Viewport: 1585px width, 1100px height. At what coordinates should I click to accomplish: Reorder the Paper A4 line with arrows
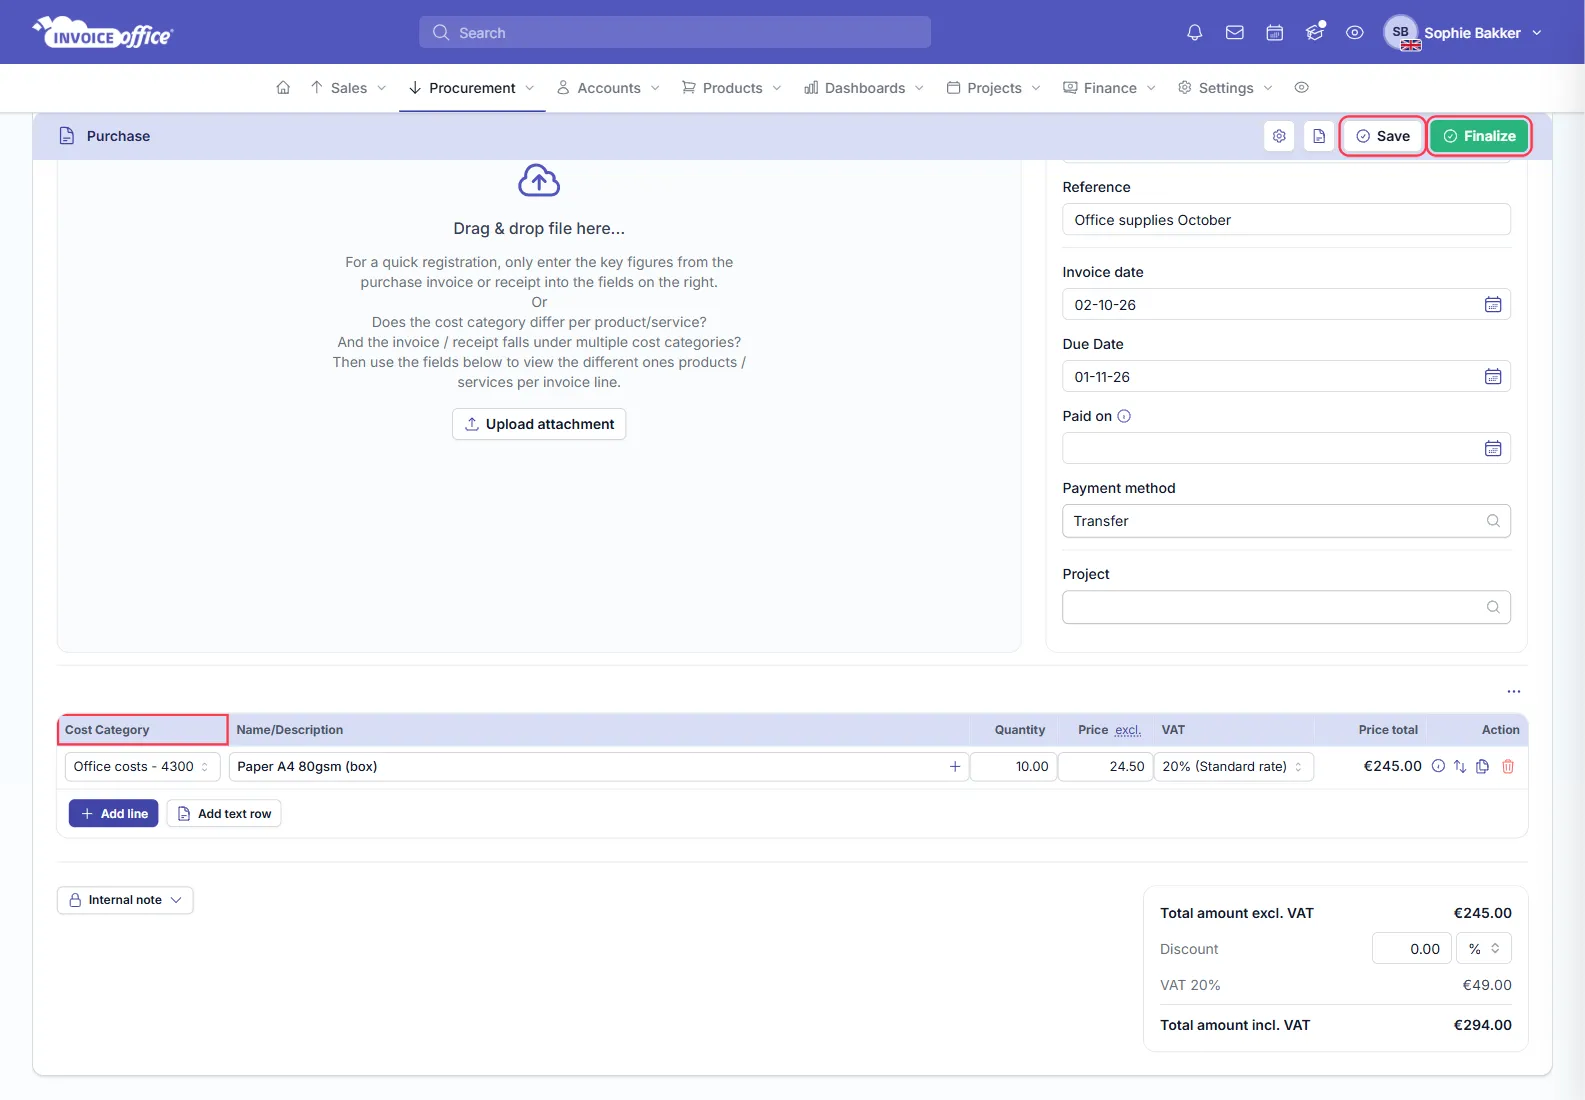(x=1460, y=767)
